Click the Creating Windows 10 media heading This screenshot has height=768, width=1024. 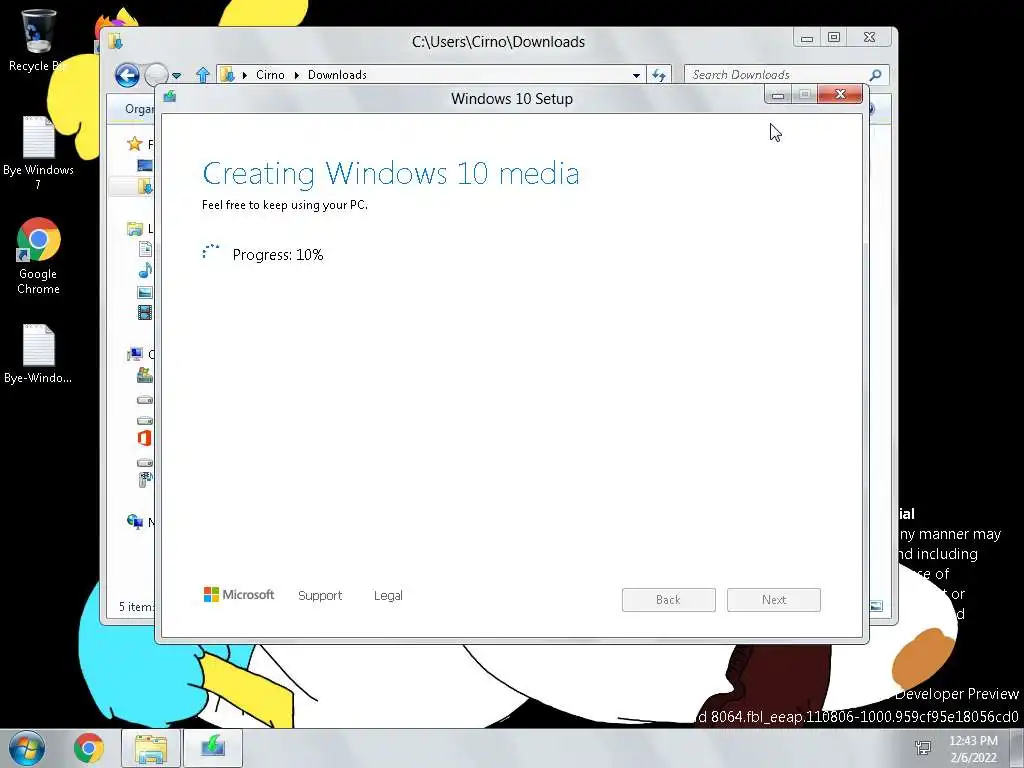tap(391, 174)
